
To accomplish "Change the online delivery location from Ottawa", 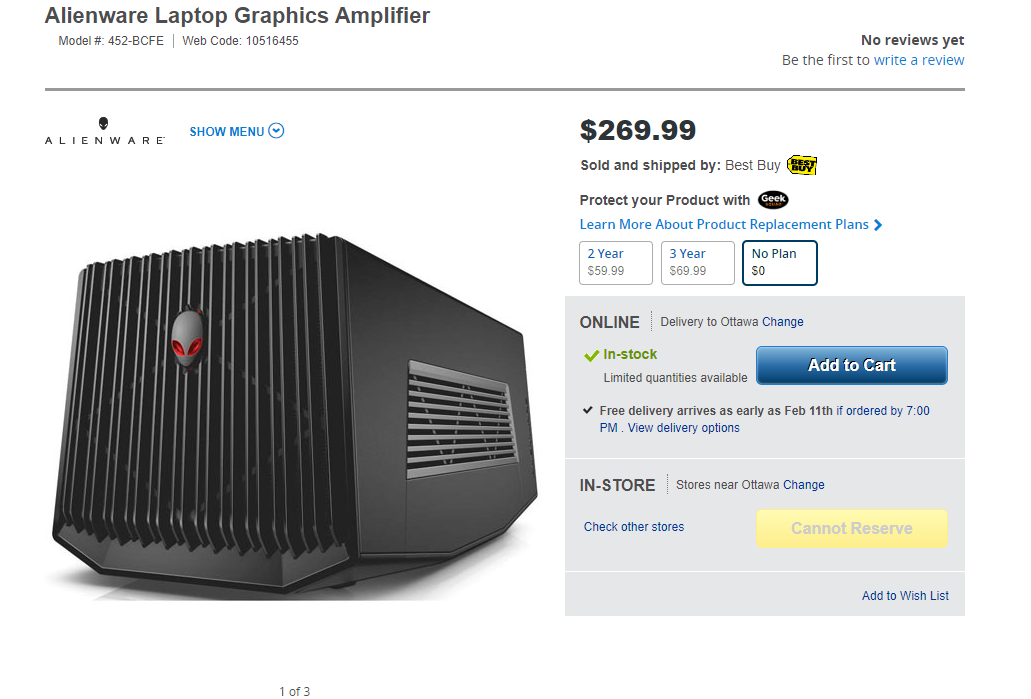I will point(782,322).
